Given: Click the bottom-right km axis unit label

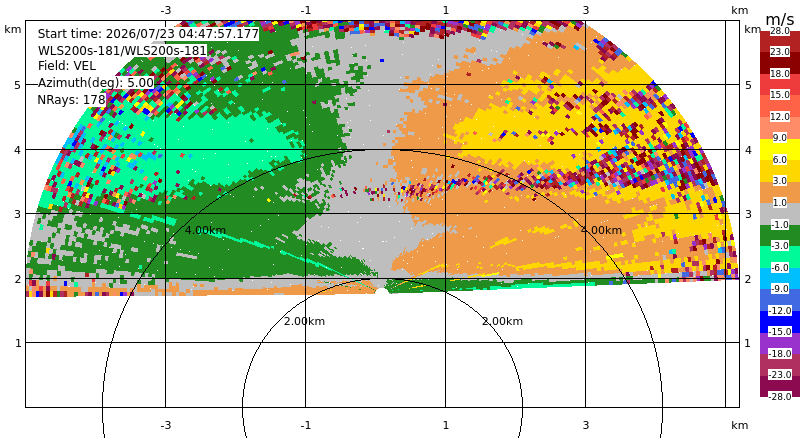Looking at the screenshot, I should (x=739, y=425).
